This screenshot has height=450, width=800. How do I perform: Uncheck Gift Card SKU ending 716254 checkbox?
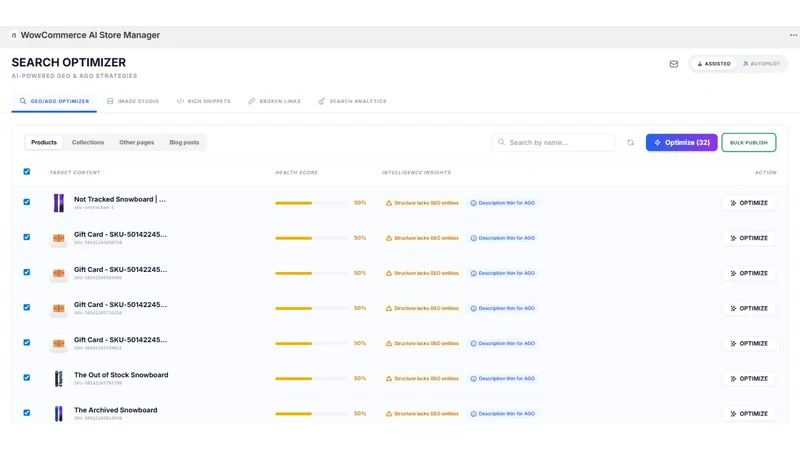pyautogui.click(x=27, y=308)
